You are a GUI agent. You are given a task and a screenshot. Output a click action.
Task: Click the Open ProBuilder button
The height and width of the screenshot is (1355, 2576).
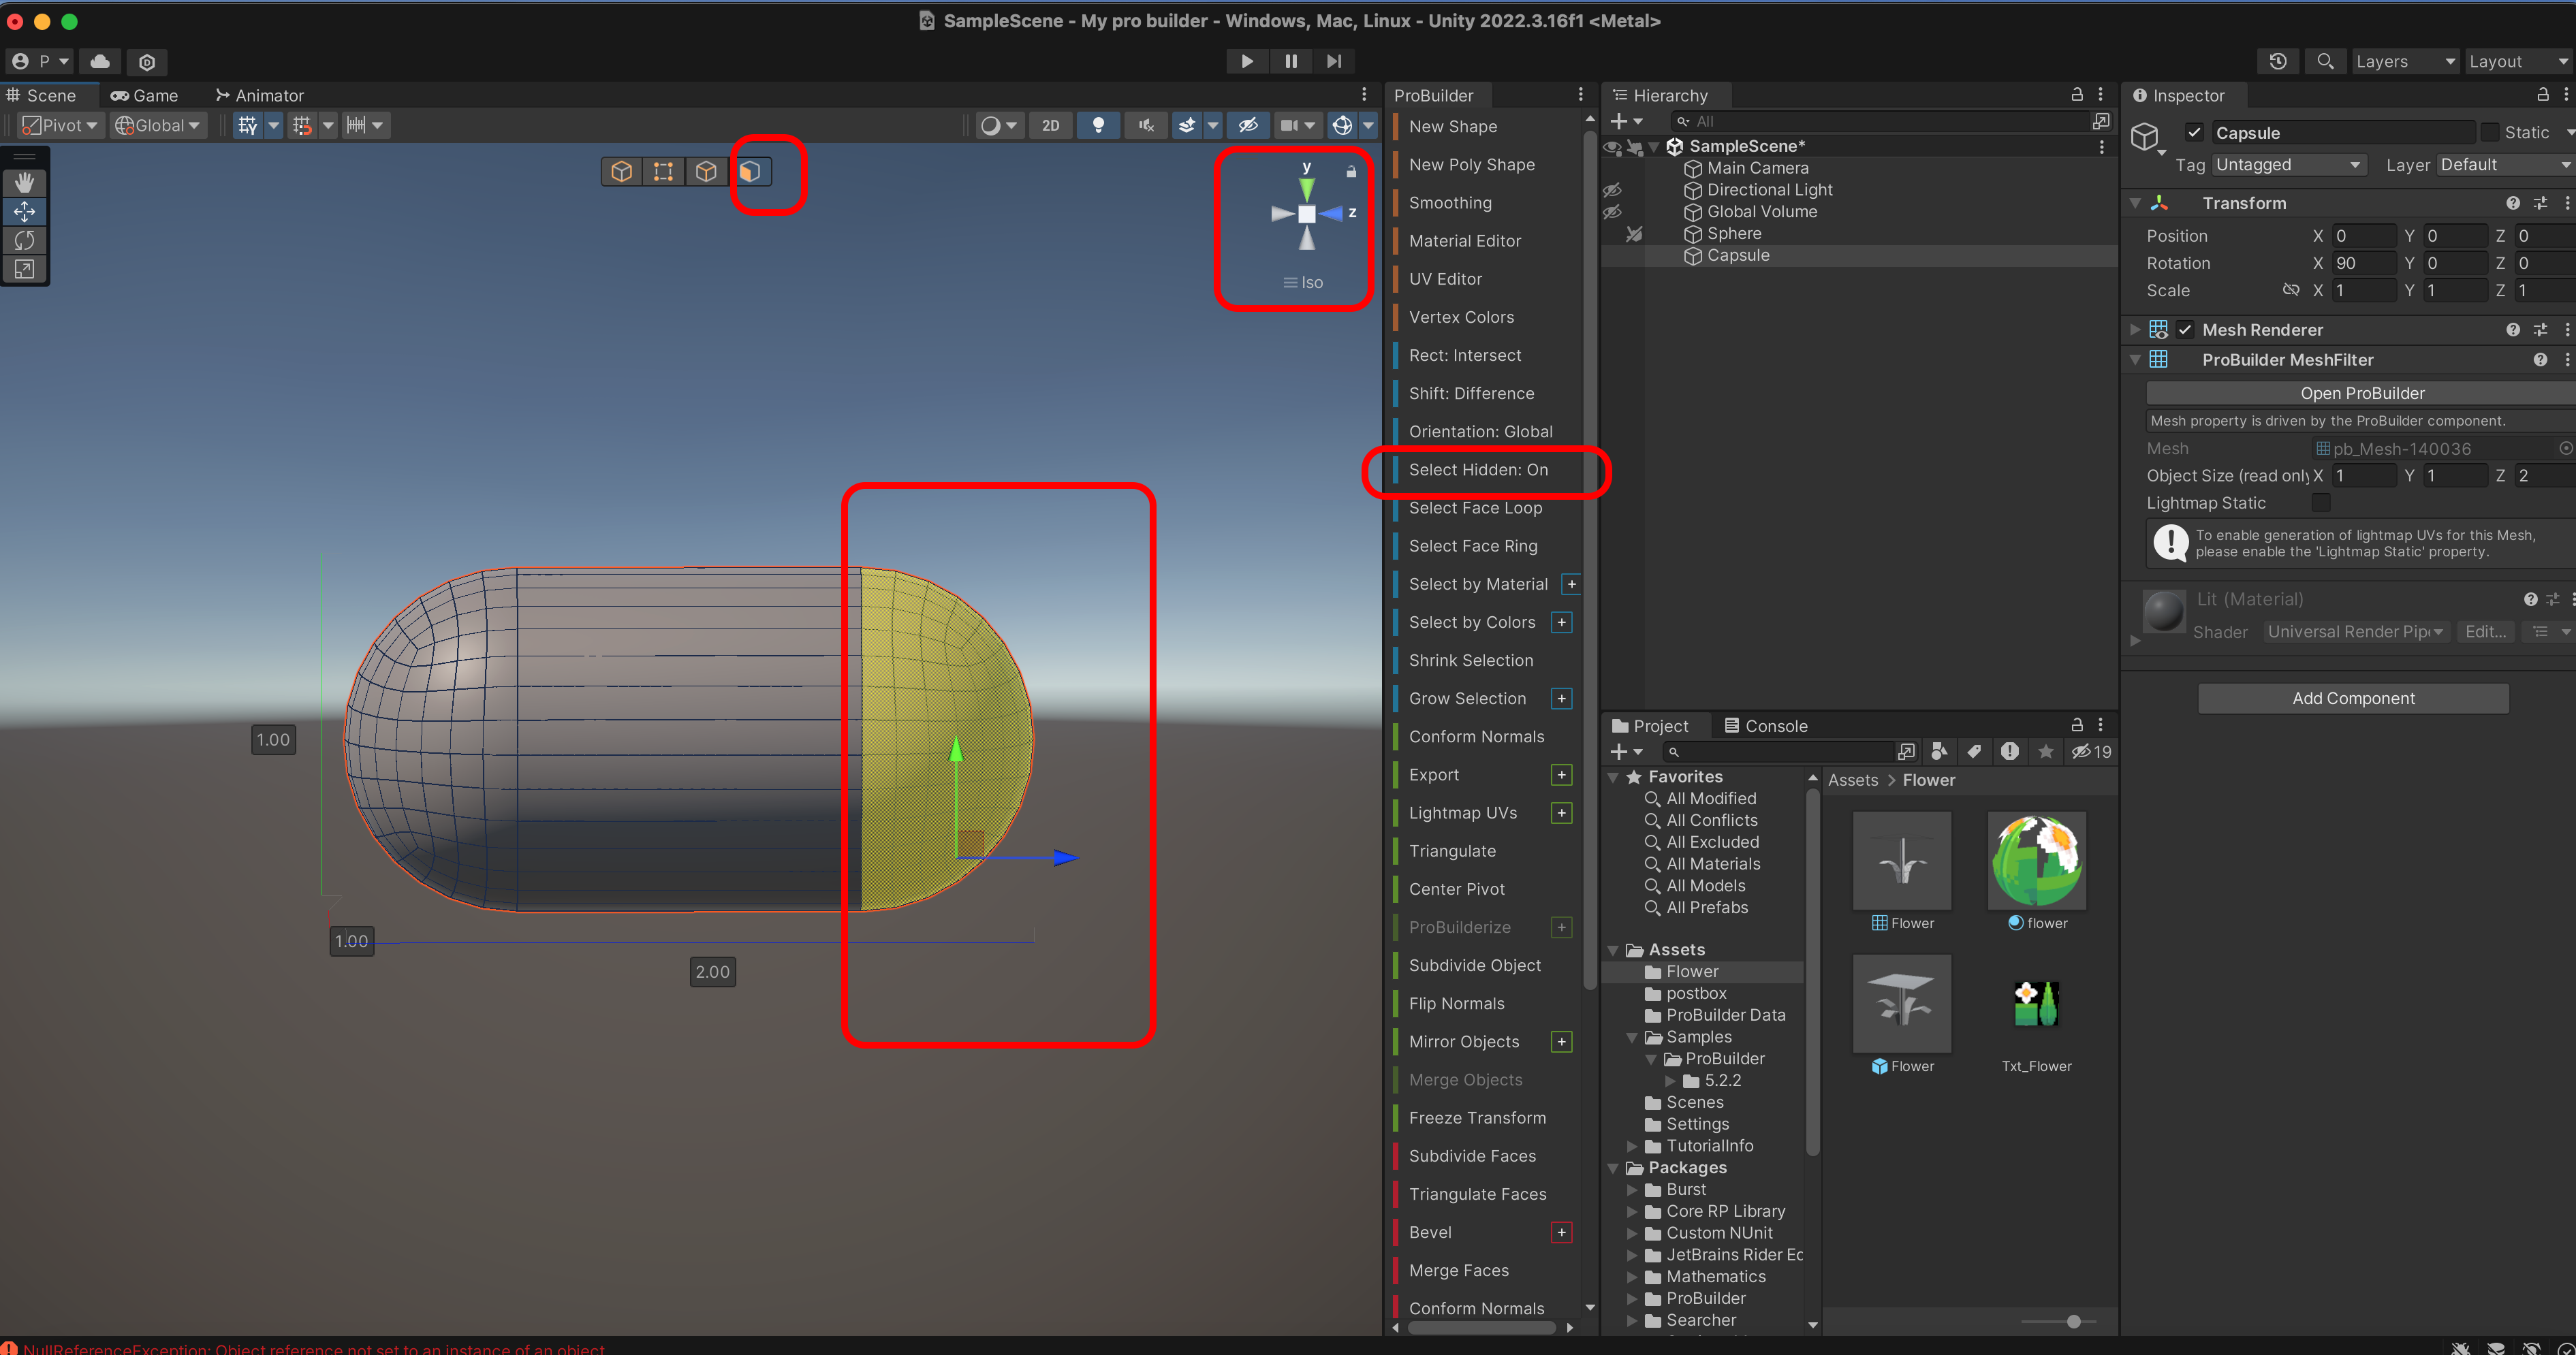(x=2361, y=393)
